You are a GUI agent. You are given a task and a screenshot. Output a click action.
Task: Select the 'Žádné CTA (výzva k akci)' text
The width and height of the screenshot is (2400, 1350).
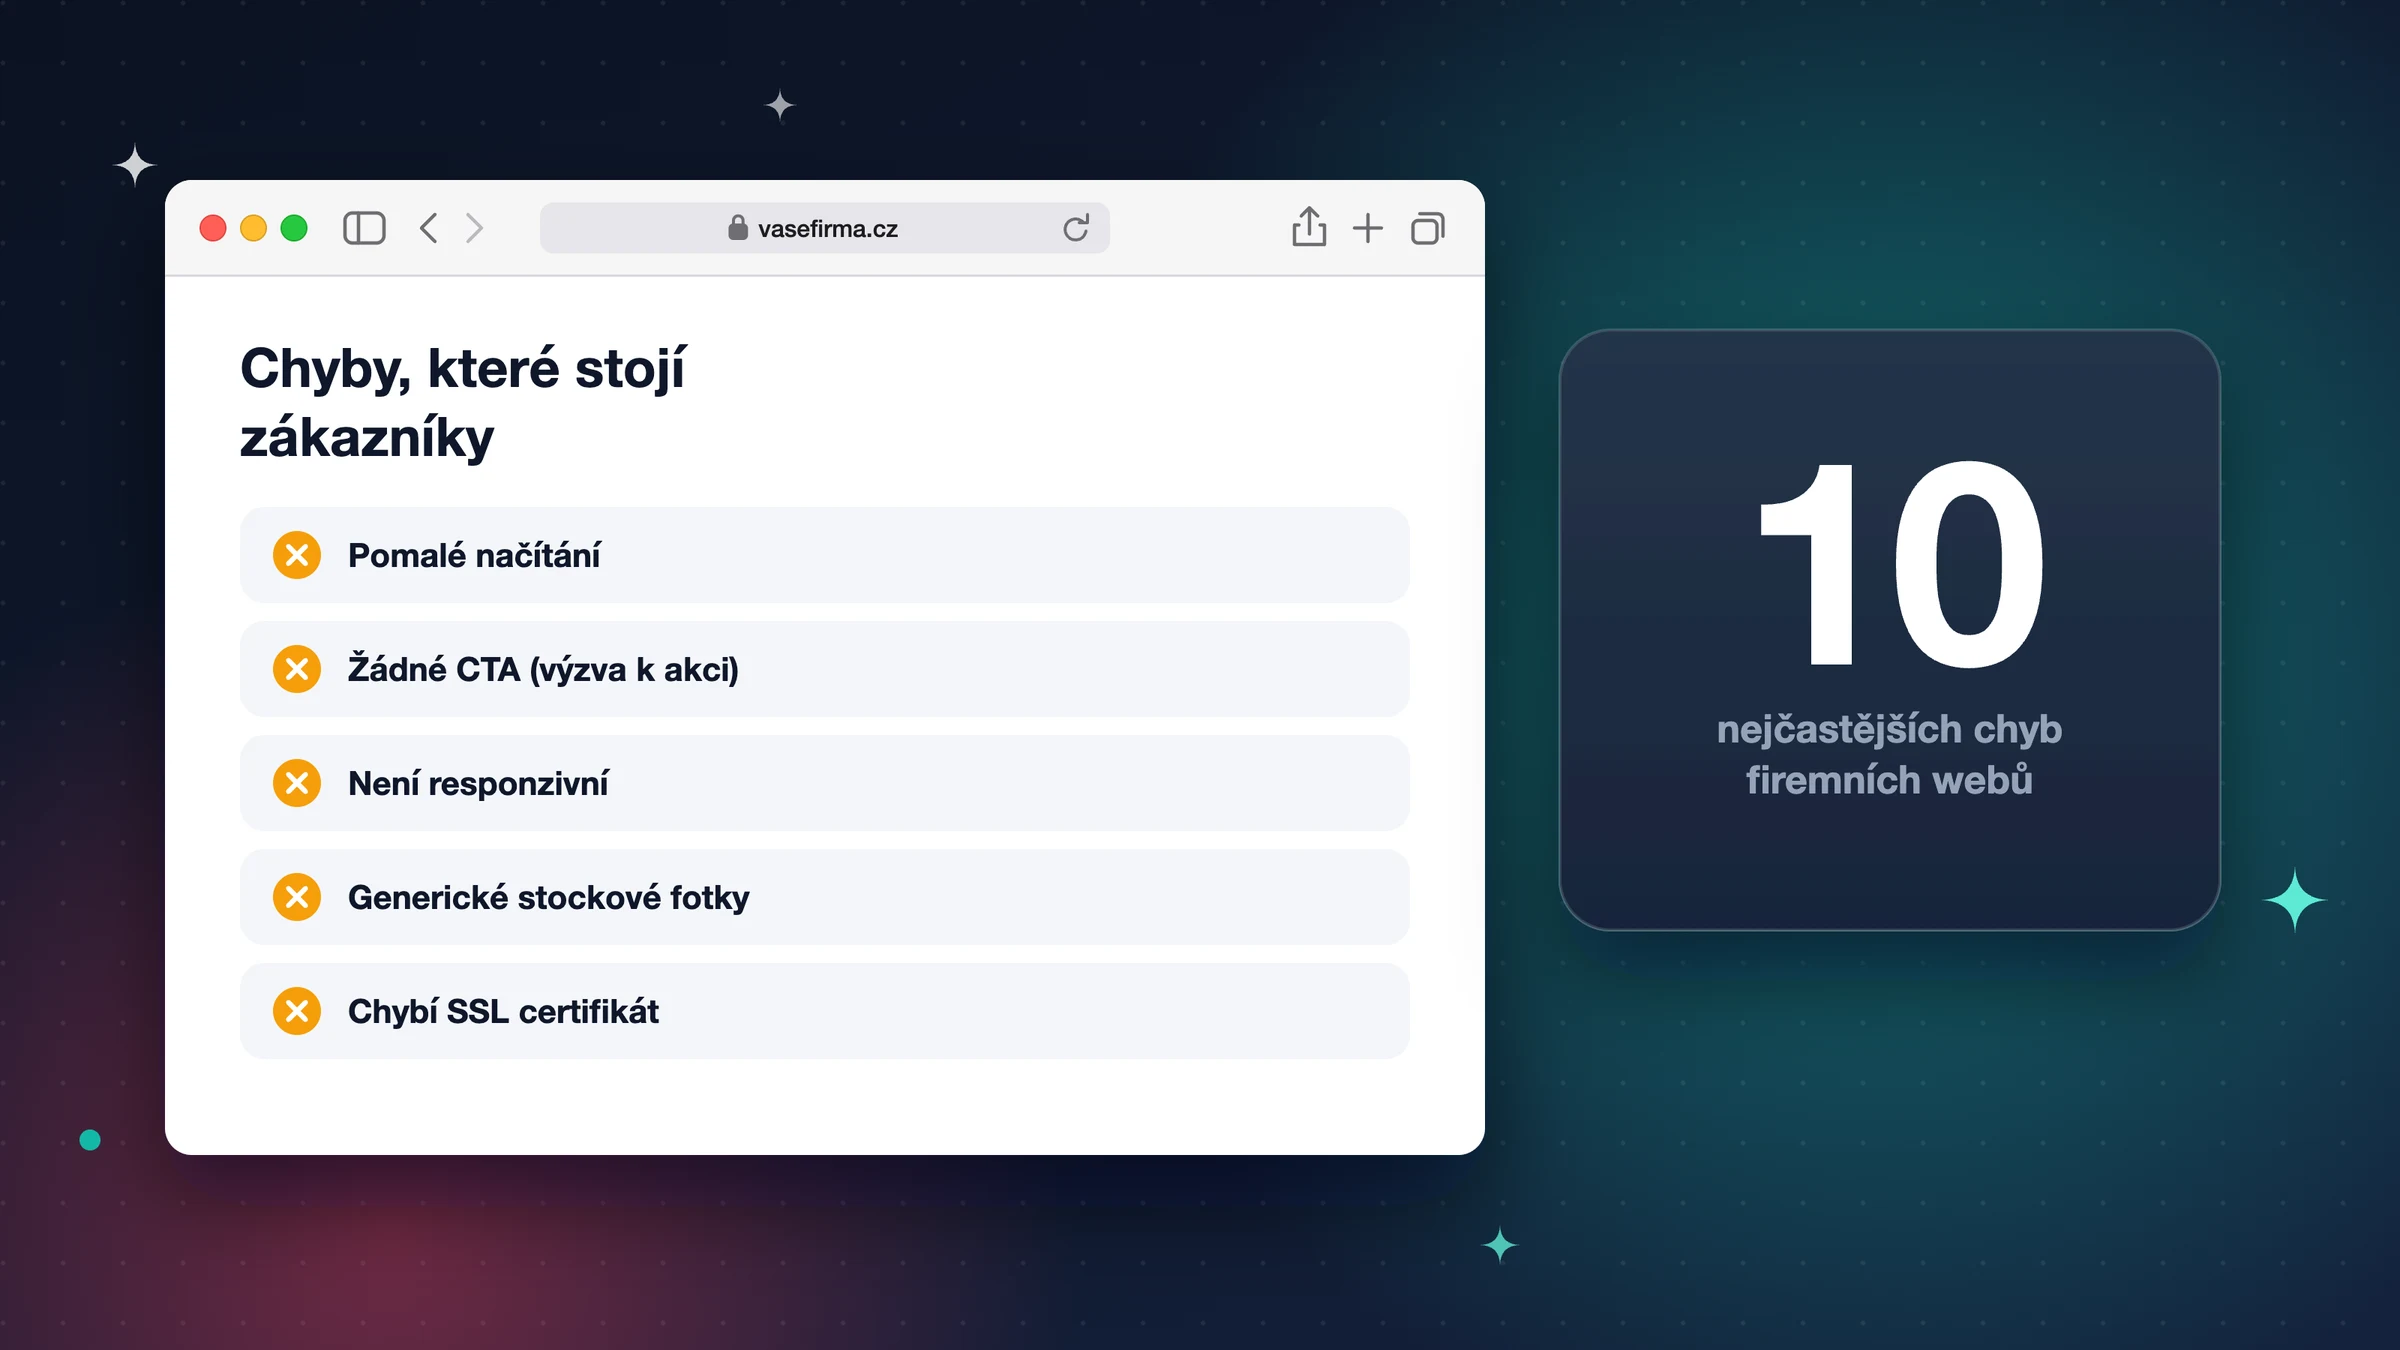click(x=543, y=669)
